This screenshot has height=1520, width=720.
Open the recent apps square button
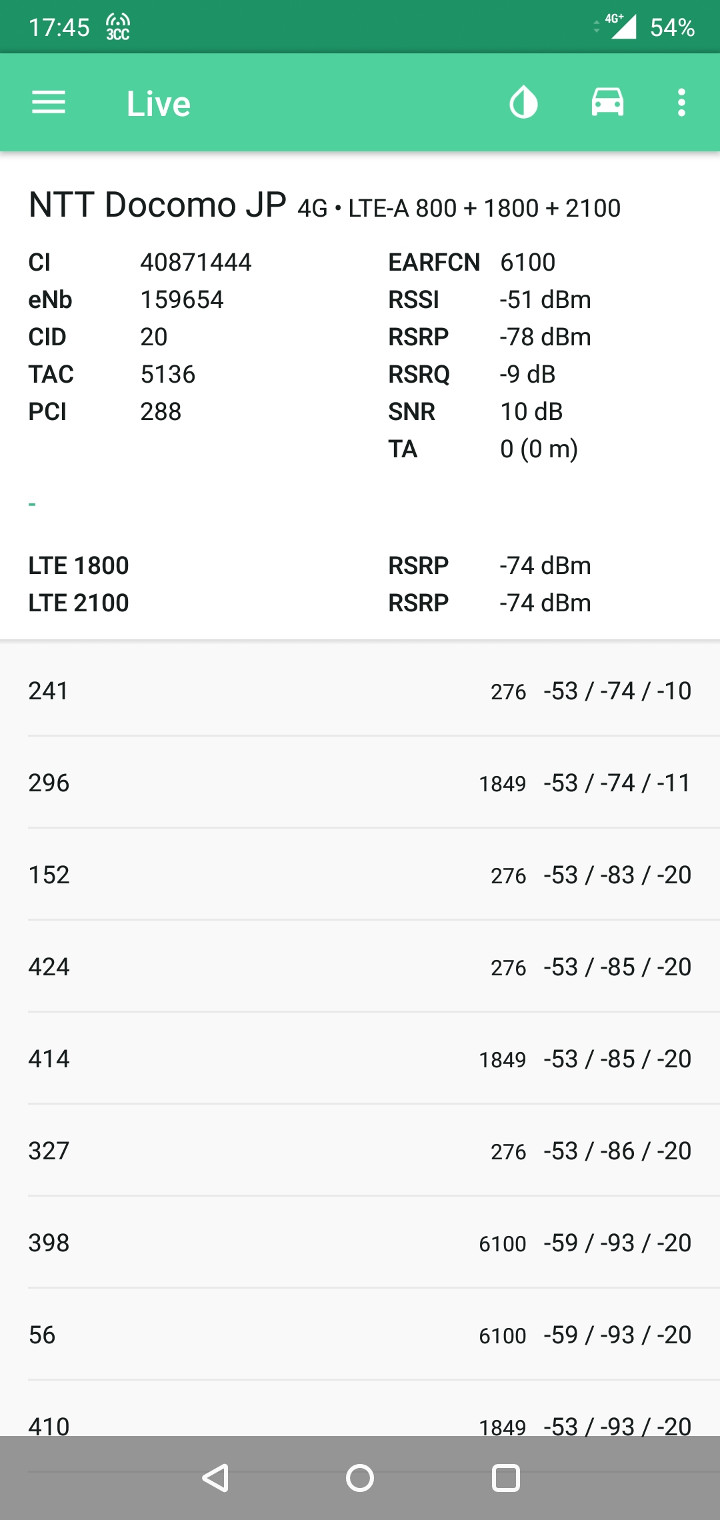506,1478
